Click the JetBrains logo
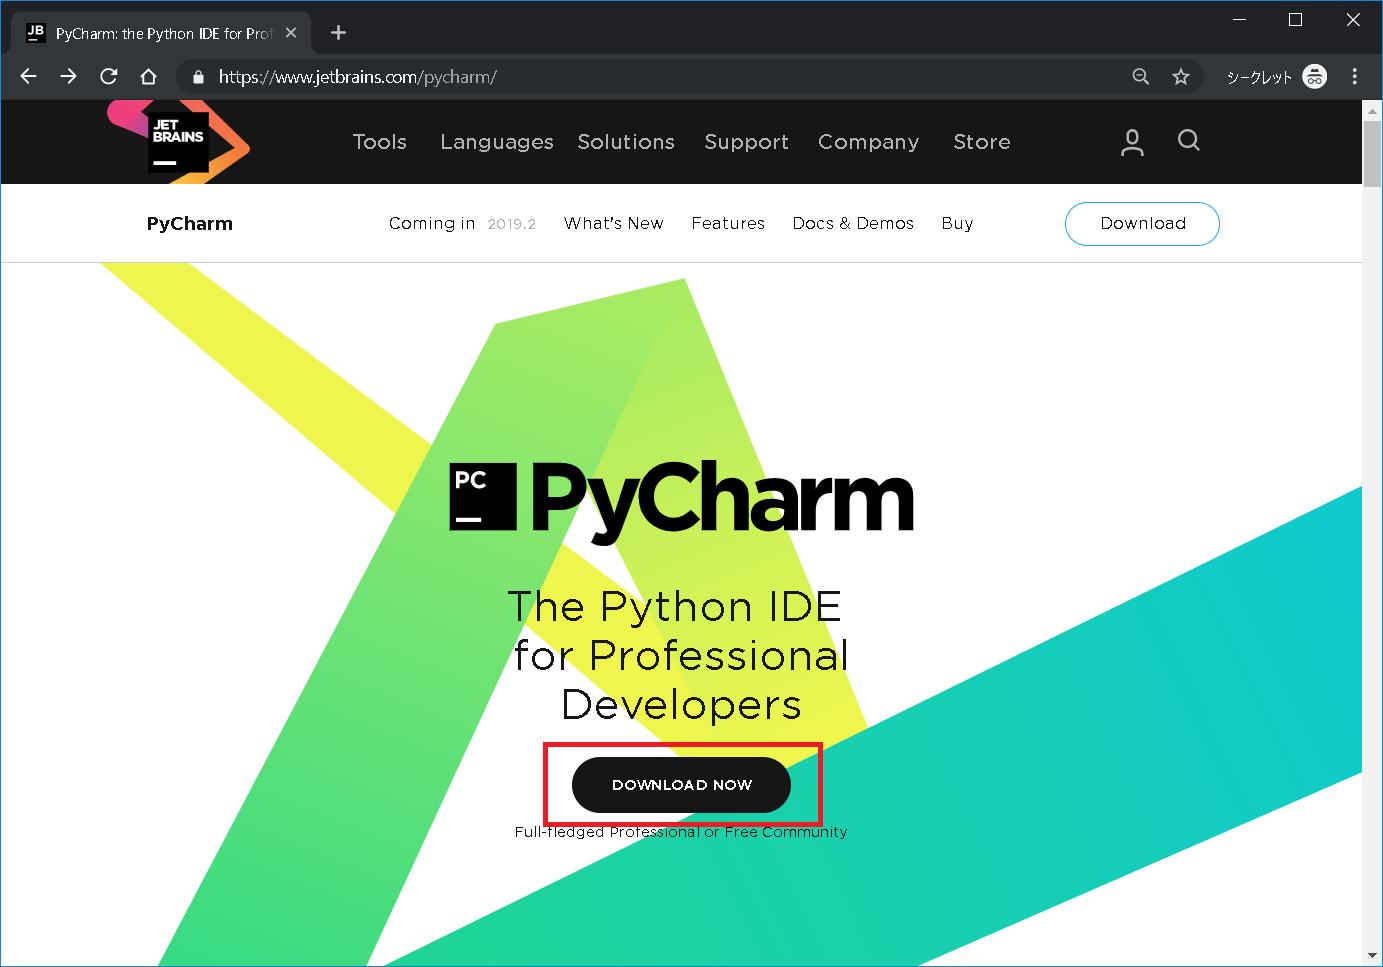Screen dimensions: 1383x967 tap(178, 141)
